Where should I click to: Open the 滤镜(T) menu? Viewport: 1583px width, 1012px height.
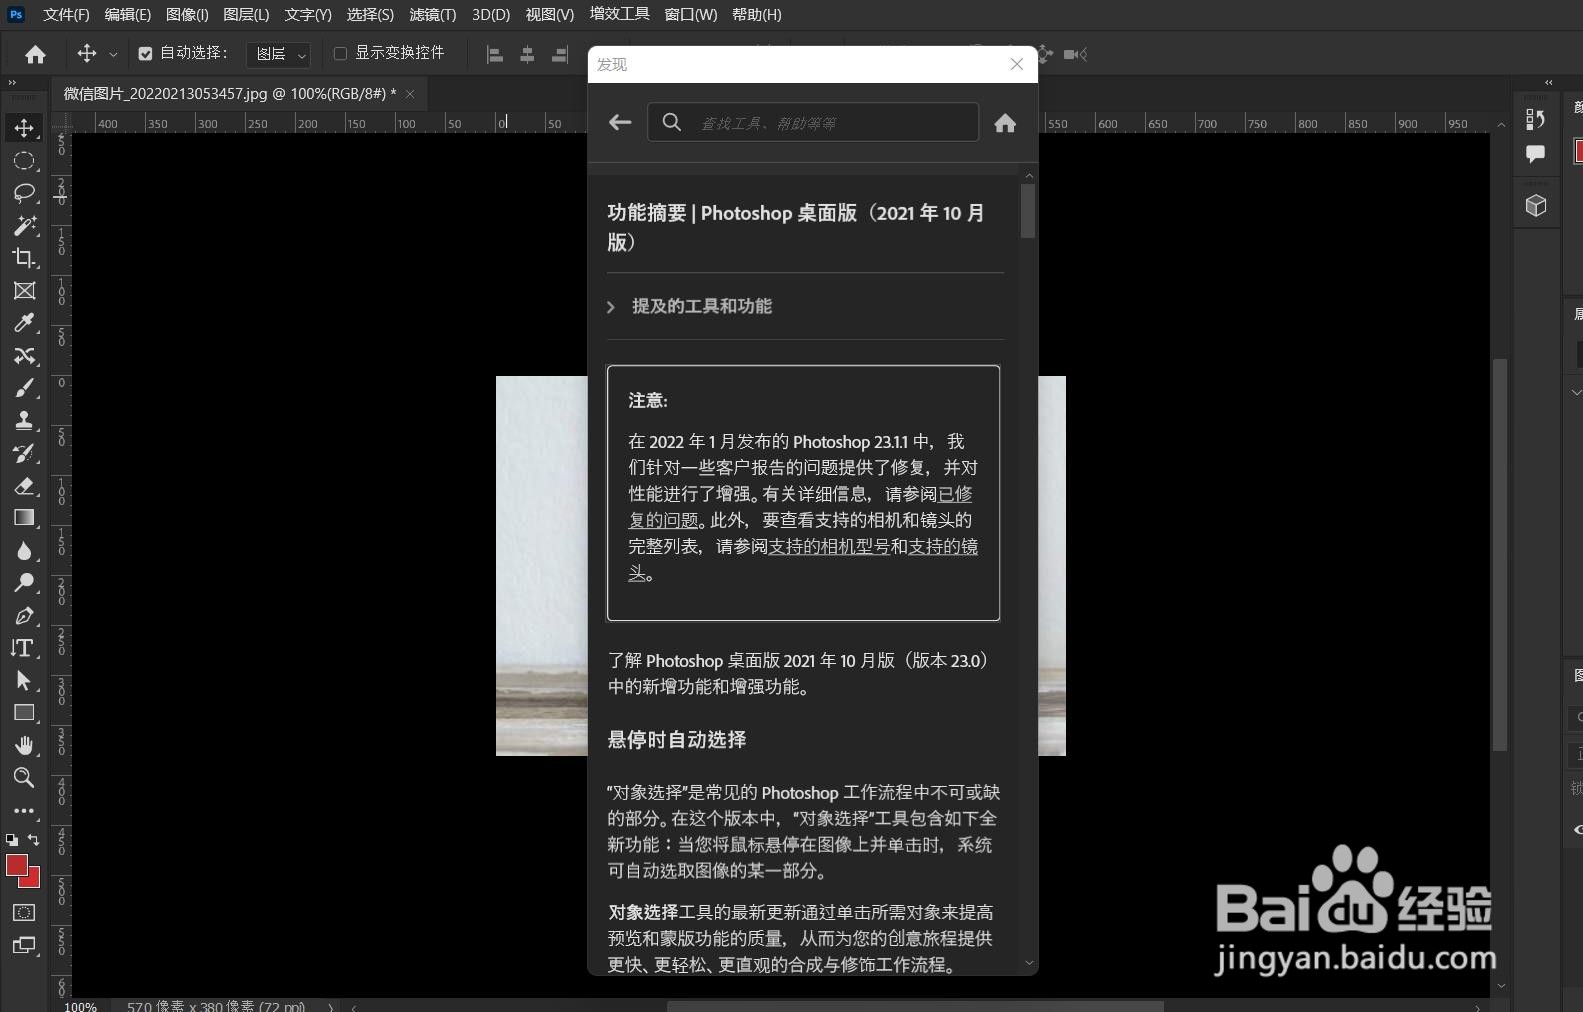[433, 15]
